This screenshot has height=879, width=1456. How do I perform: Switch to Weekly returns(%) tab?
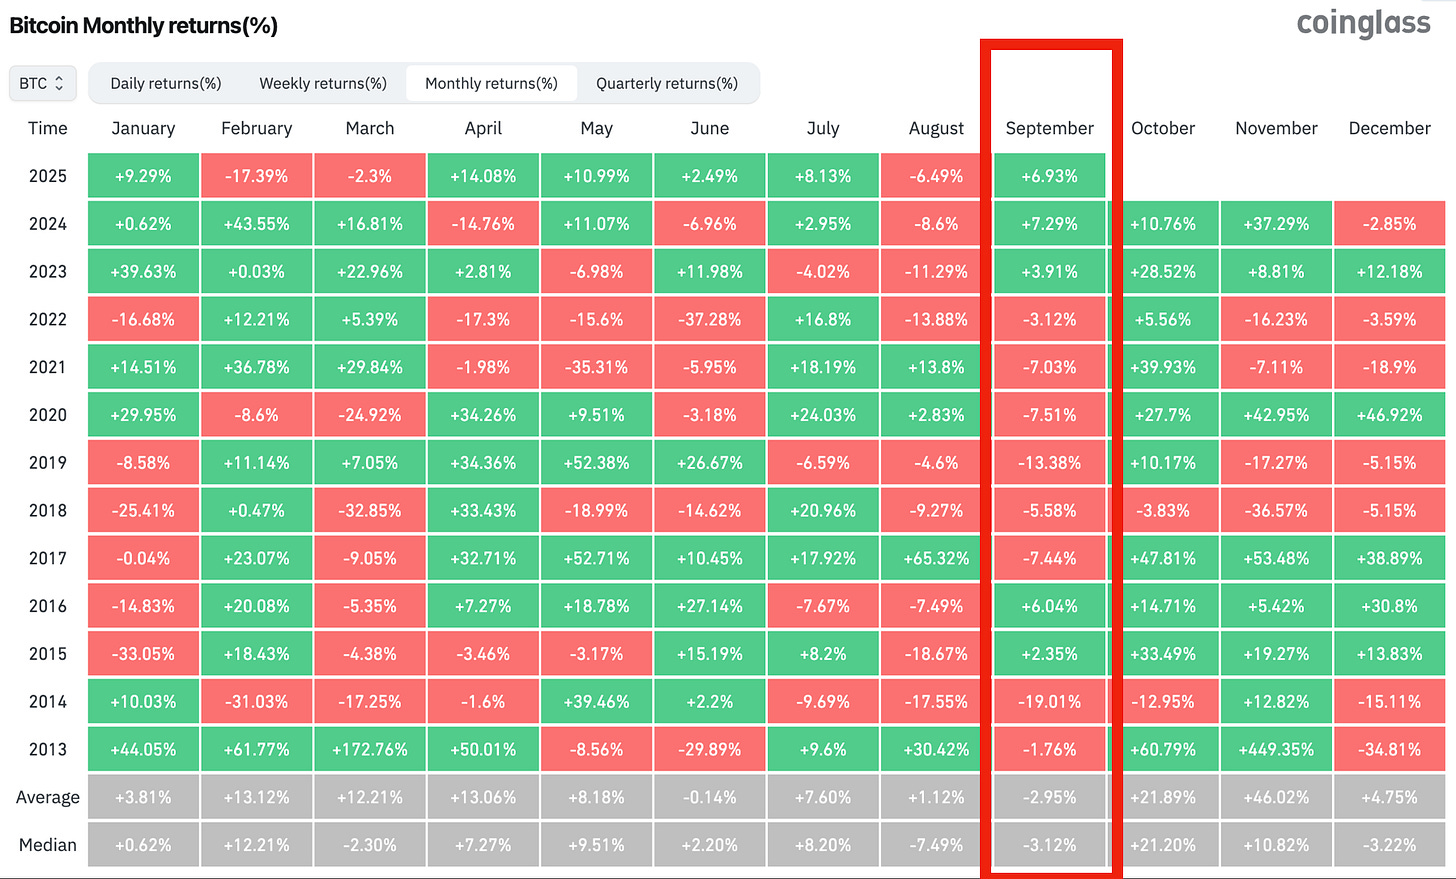click(x=323, y=83)
